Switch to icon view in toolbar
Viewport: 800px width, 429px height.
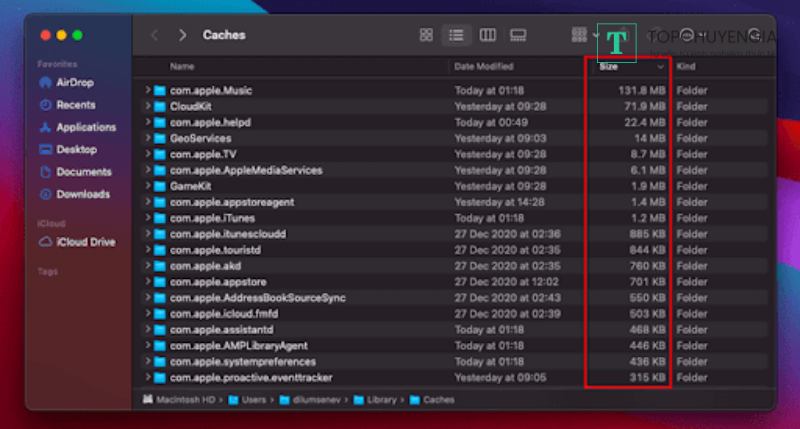[427, 35]
